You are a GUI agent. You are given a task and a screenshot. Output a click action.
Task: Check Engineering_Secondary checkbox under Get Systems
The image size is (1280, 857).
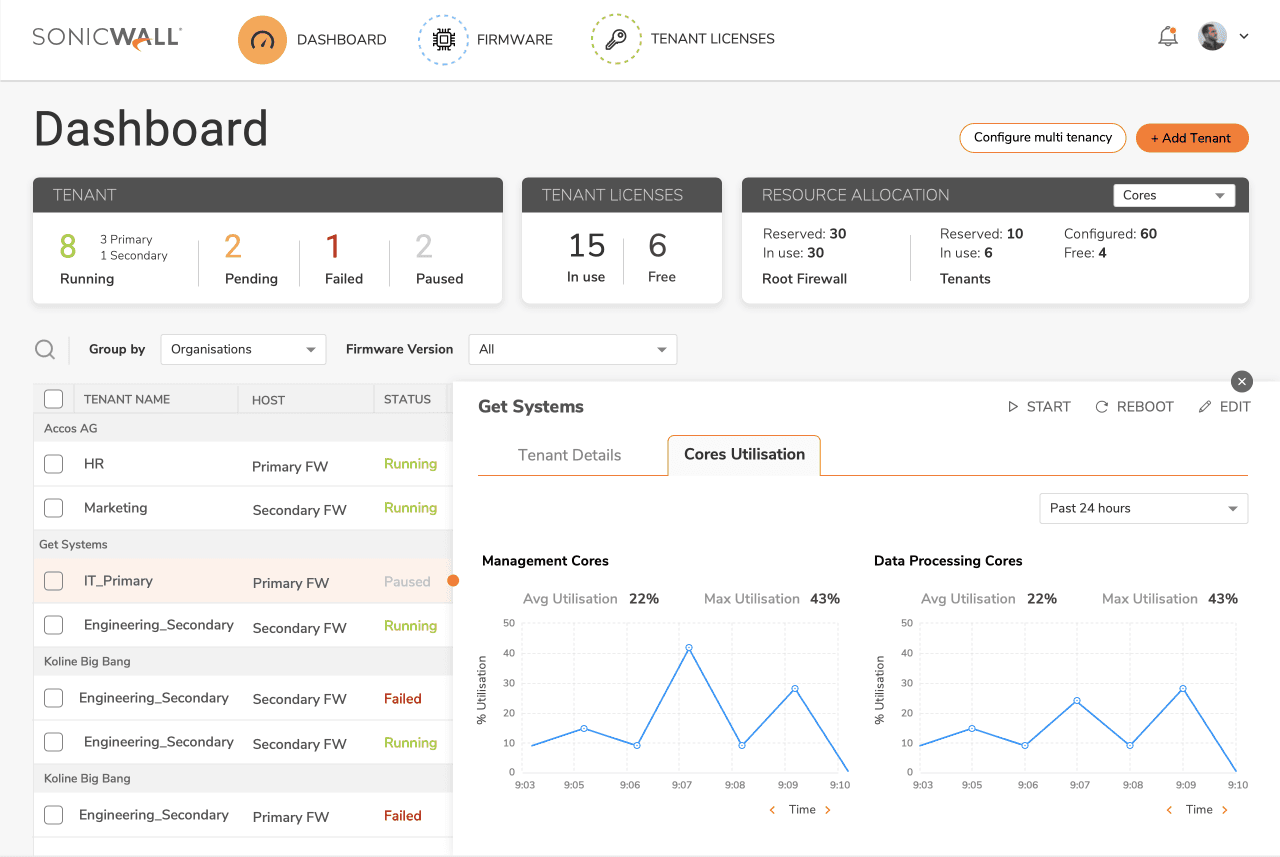(x=54, y=625)
